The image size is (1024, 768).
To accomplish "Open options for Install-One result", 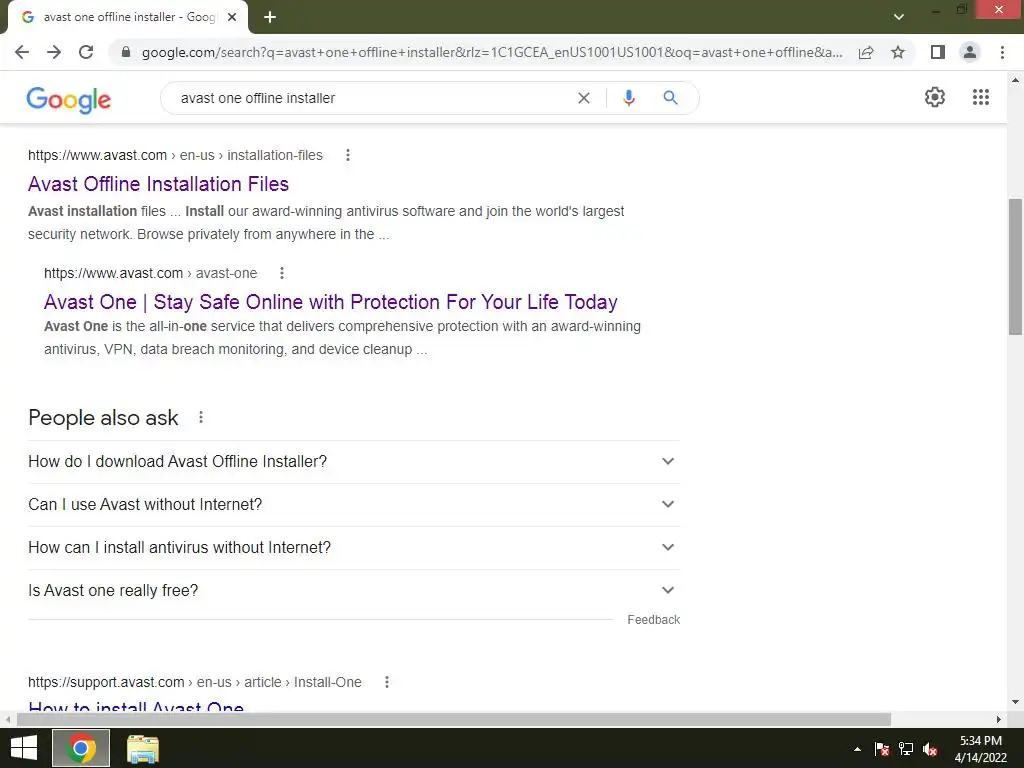I will (387, 682).
